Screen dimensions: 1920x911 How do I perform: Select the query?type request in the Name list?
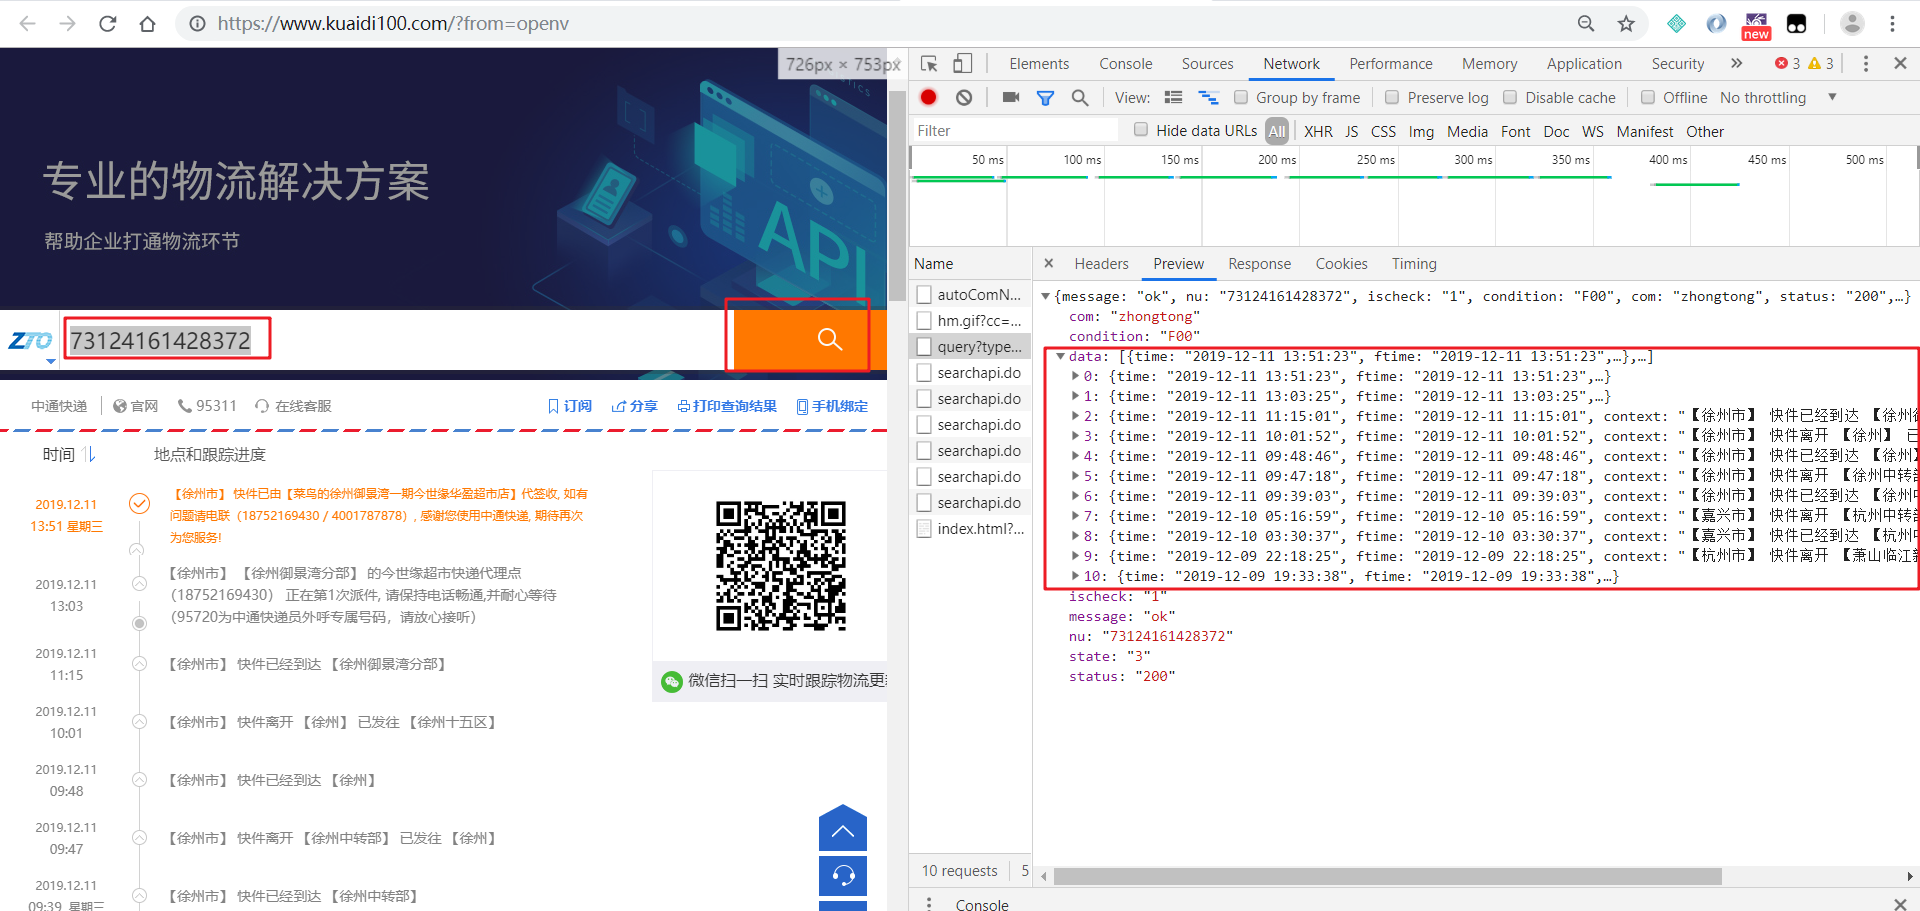[970, 346]
